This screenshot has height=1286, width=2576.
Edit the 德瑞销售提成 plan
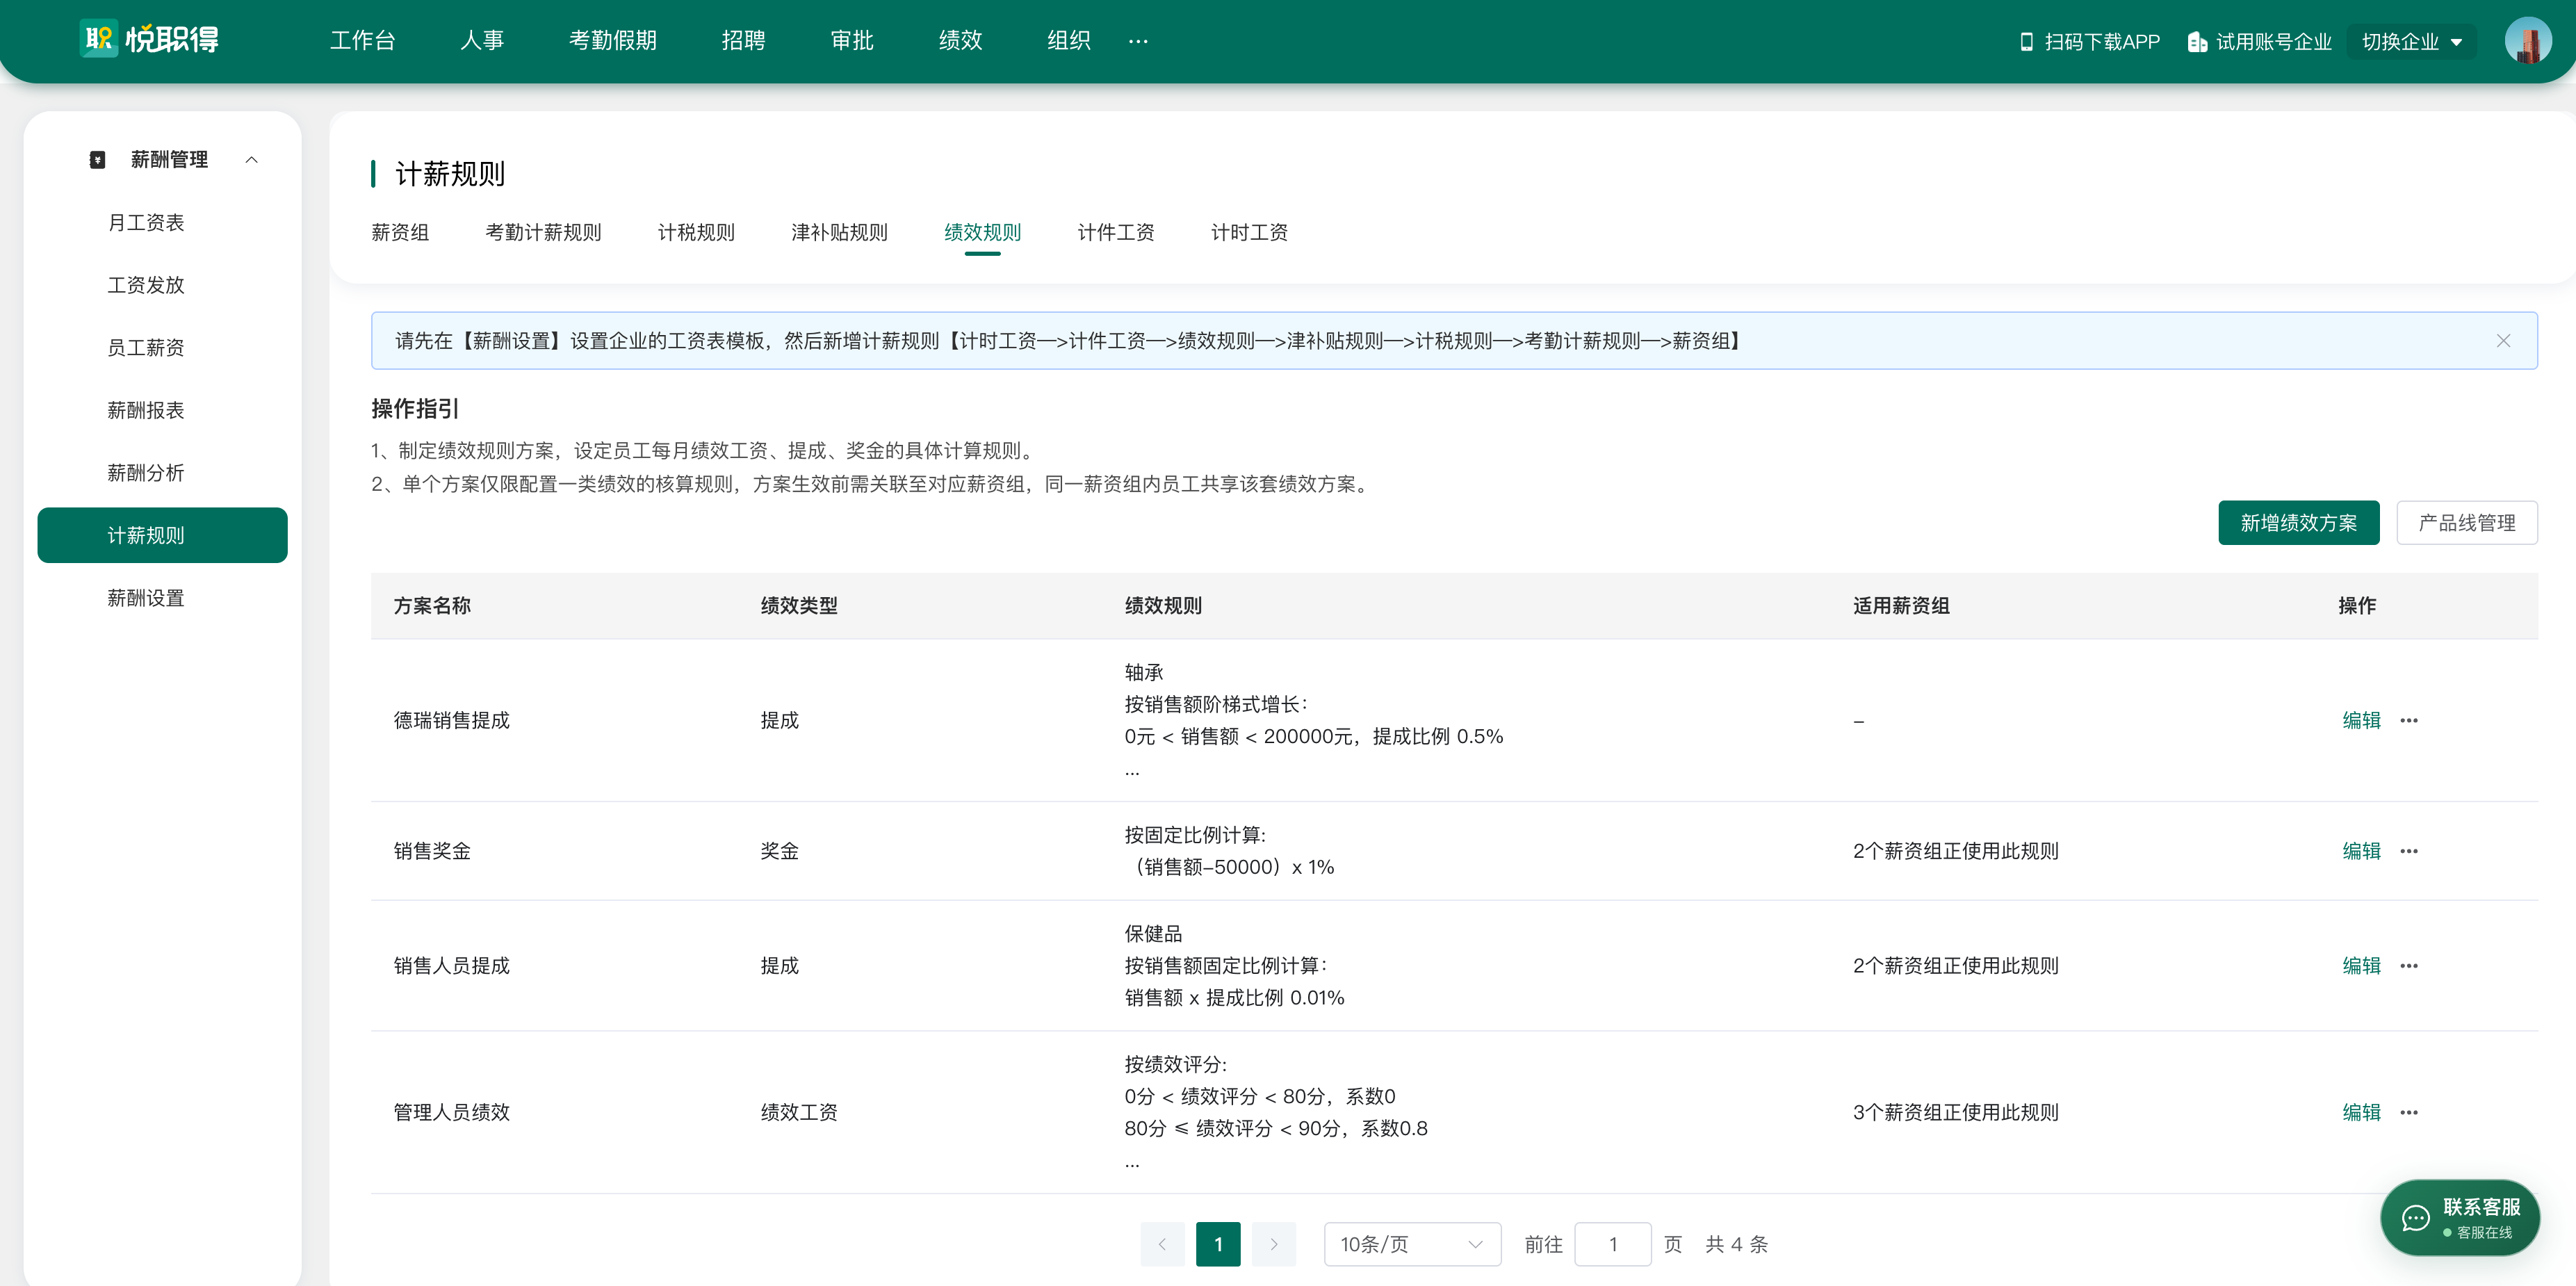click(x=2361, y=720)
